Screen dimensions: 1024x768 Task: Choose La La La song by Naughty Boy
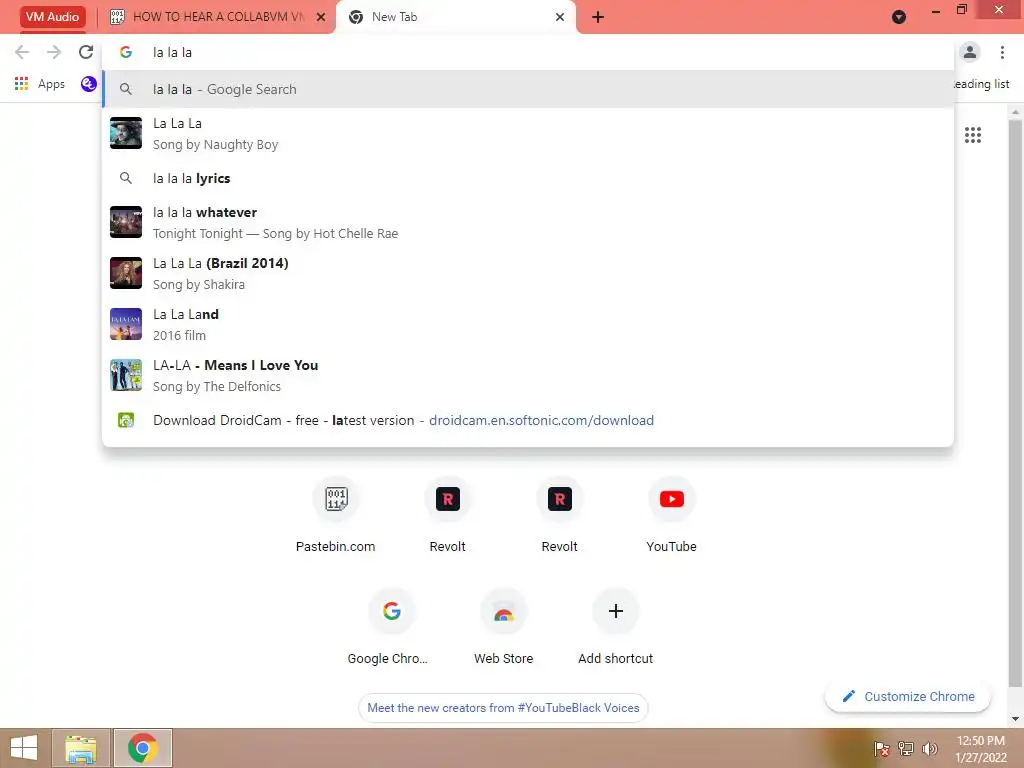coord(528,133)
